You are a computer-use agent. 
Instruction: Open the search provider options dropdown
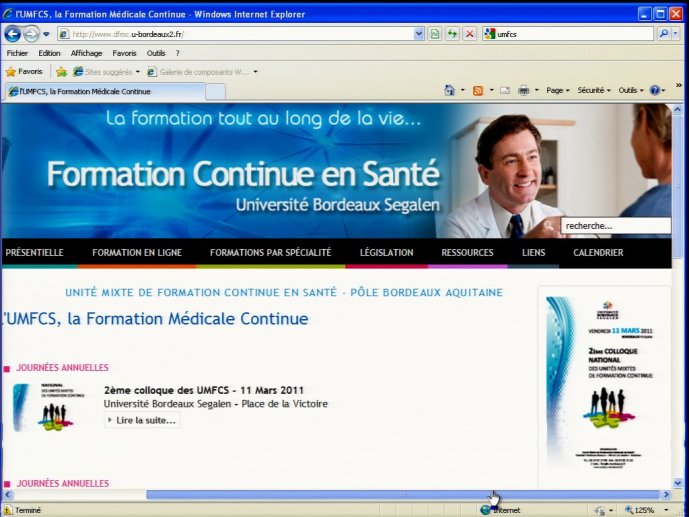click(x=676, y=33)
